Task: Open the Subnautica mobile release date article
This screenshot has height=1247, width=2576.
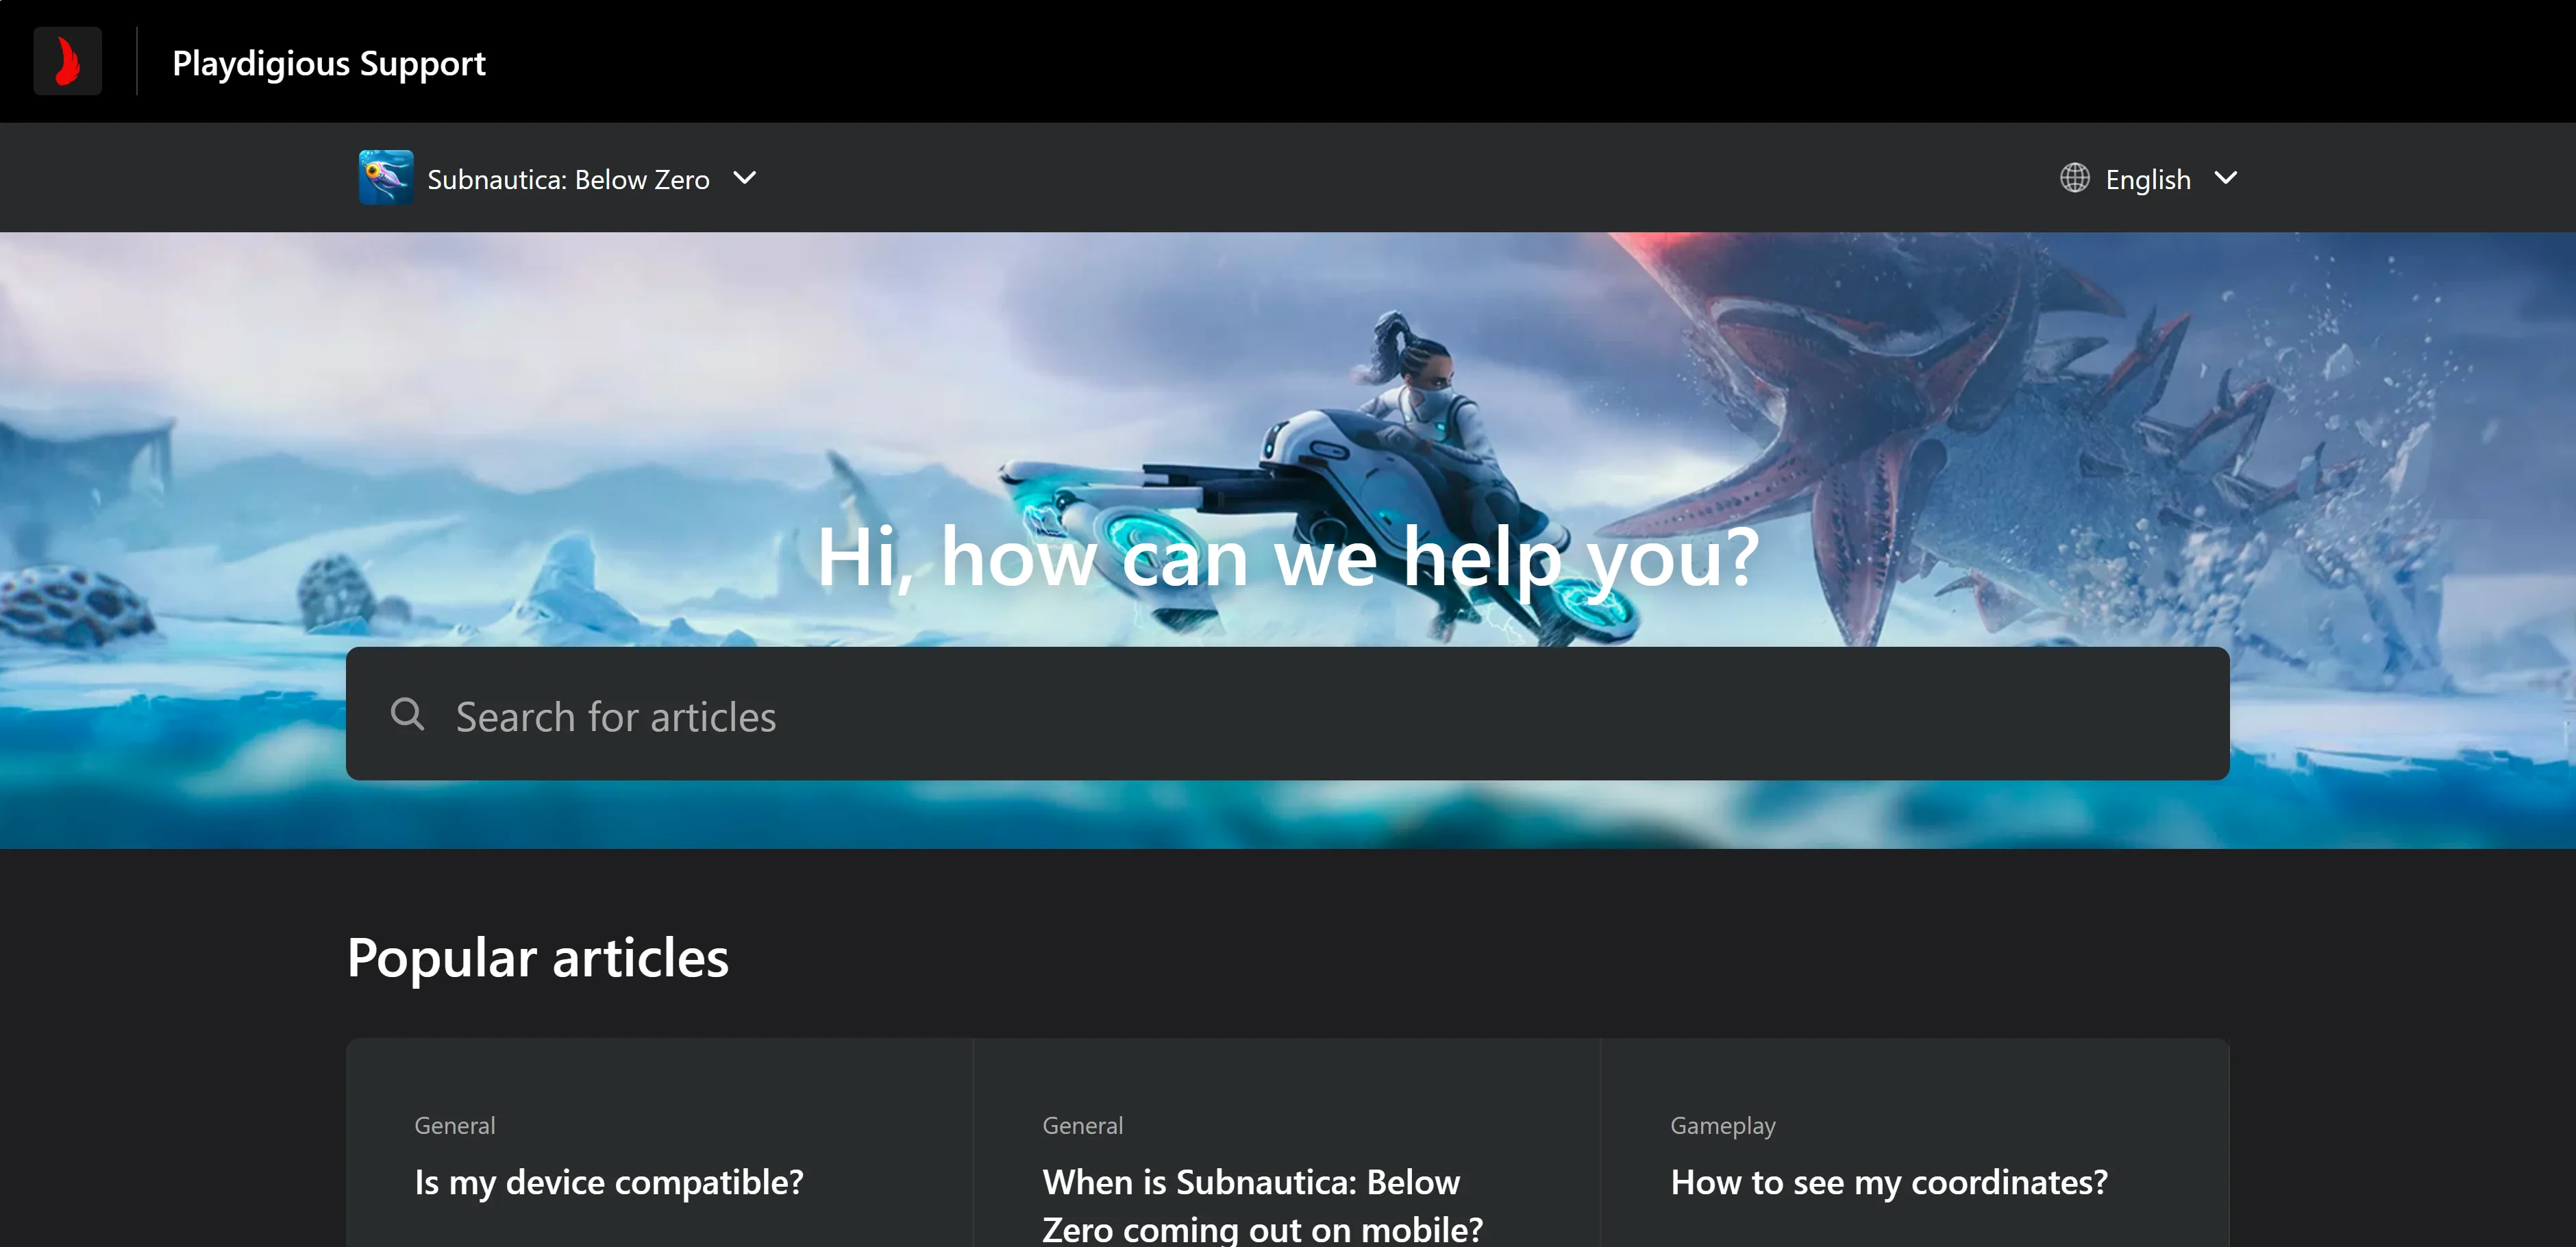Action: [x=1263, y=1205]
